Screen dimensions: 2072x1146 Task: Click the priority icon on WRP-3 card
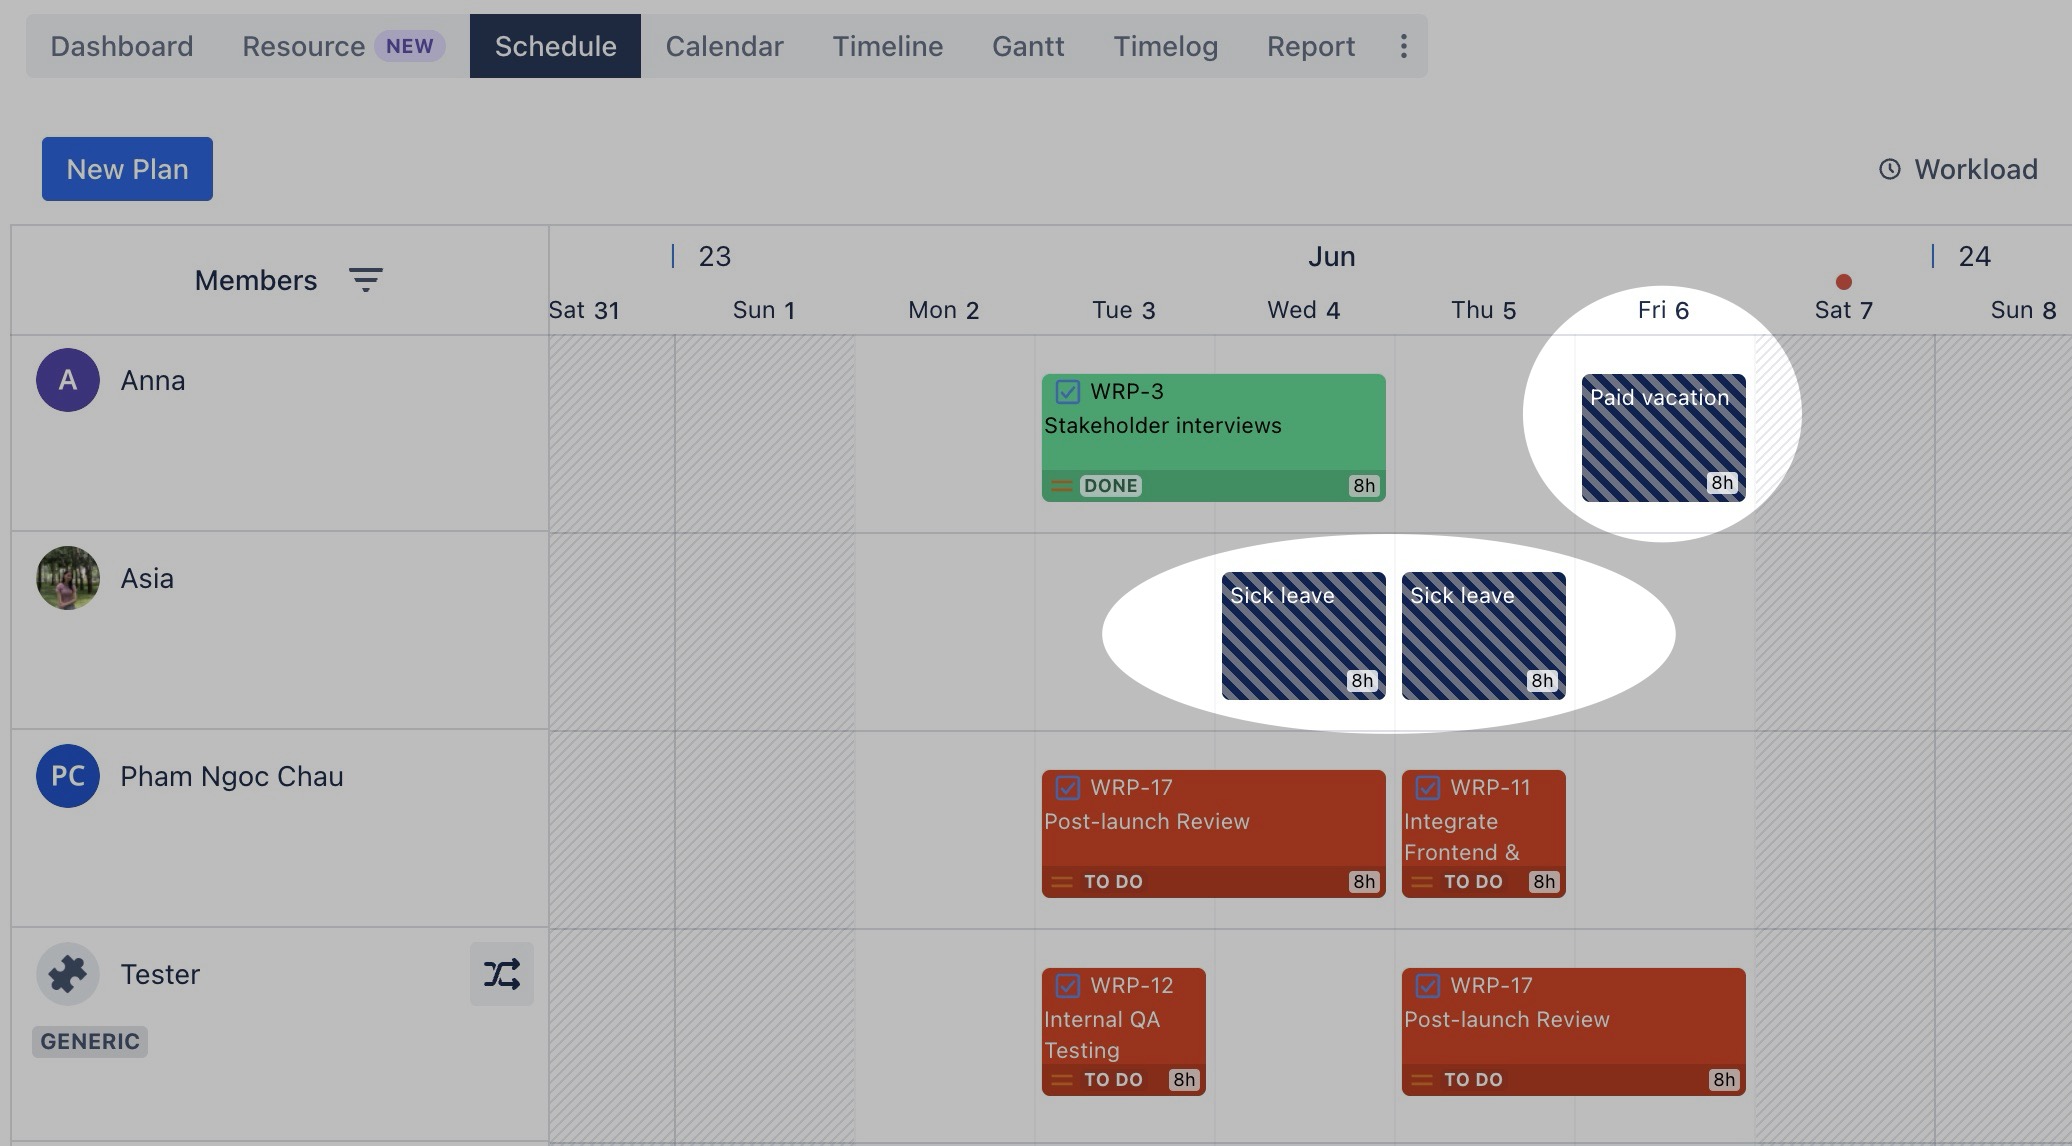(x=1062, y=486)
